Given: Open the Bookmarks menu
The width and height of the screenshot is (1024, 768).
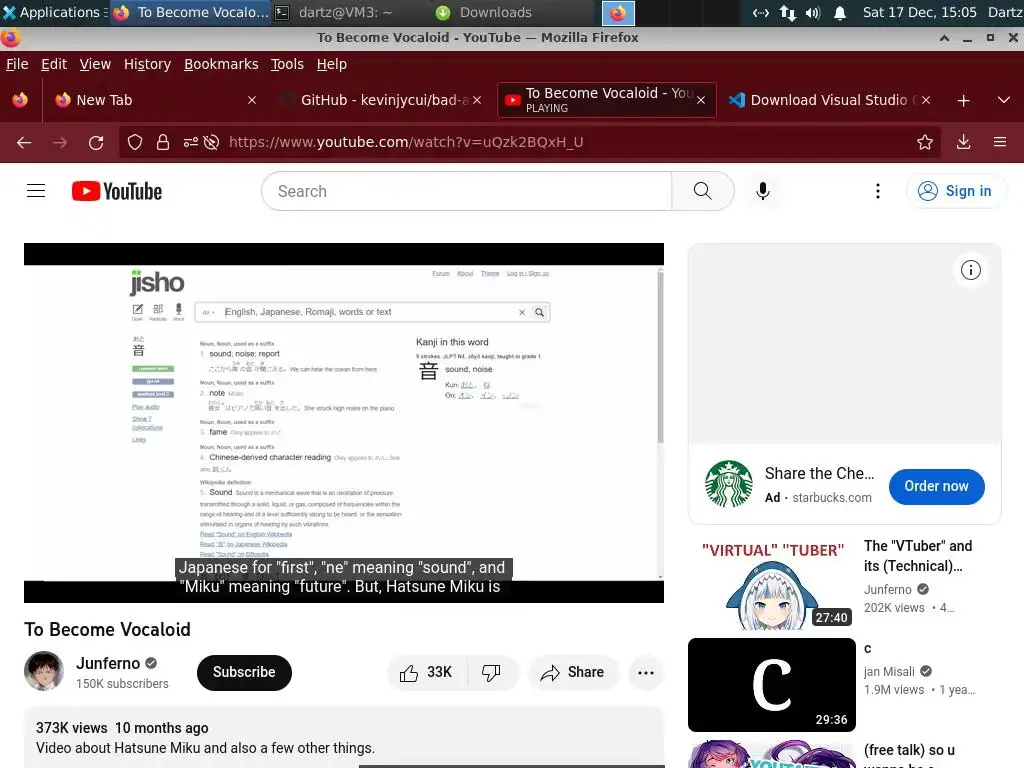Looking at the screenshot, I should [x=221, y=64].
